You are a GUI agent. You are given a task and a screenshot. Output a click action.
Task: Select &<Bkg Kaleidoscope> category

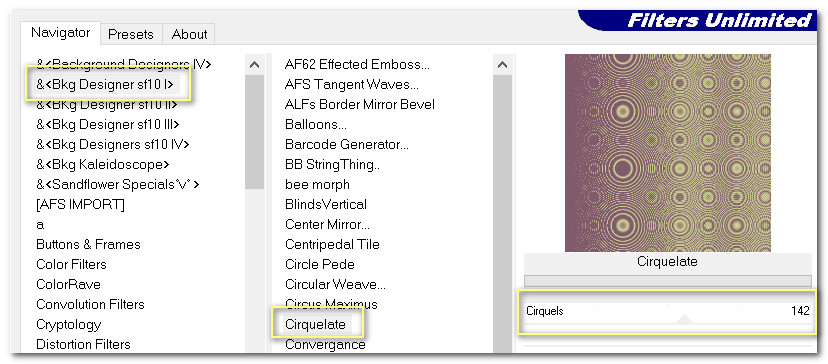[103, 164]
